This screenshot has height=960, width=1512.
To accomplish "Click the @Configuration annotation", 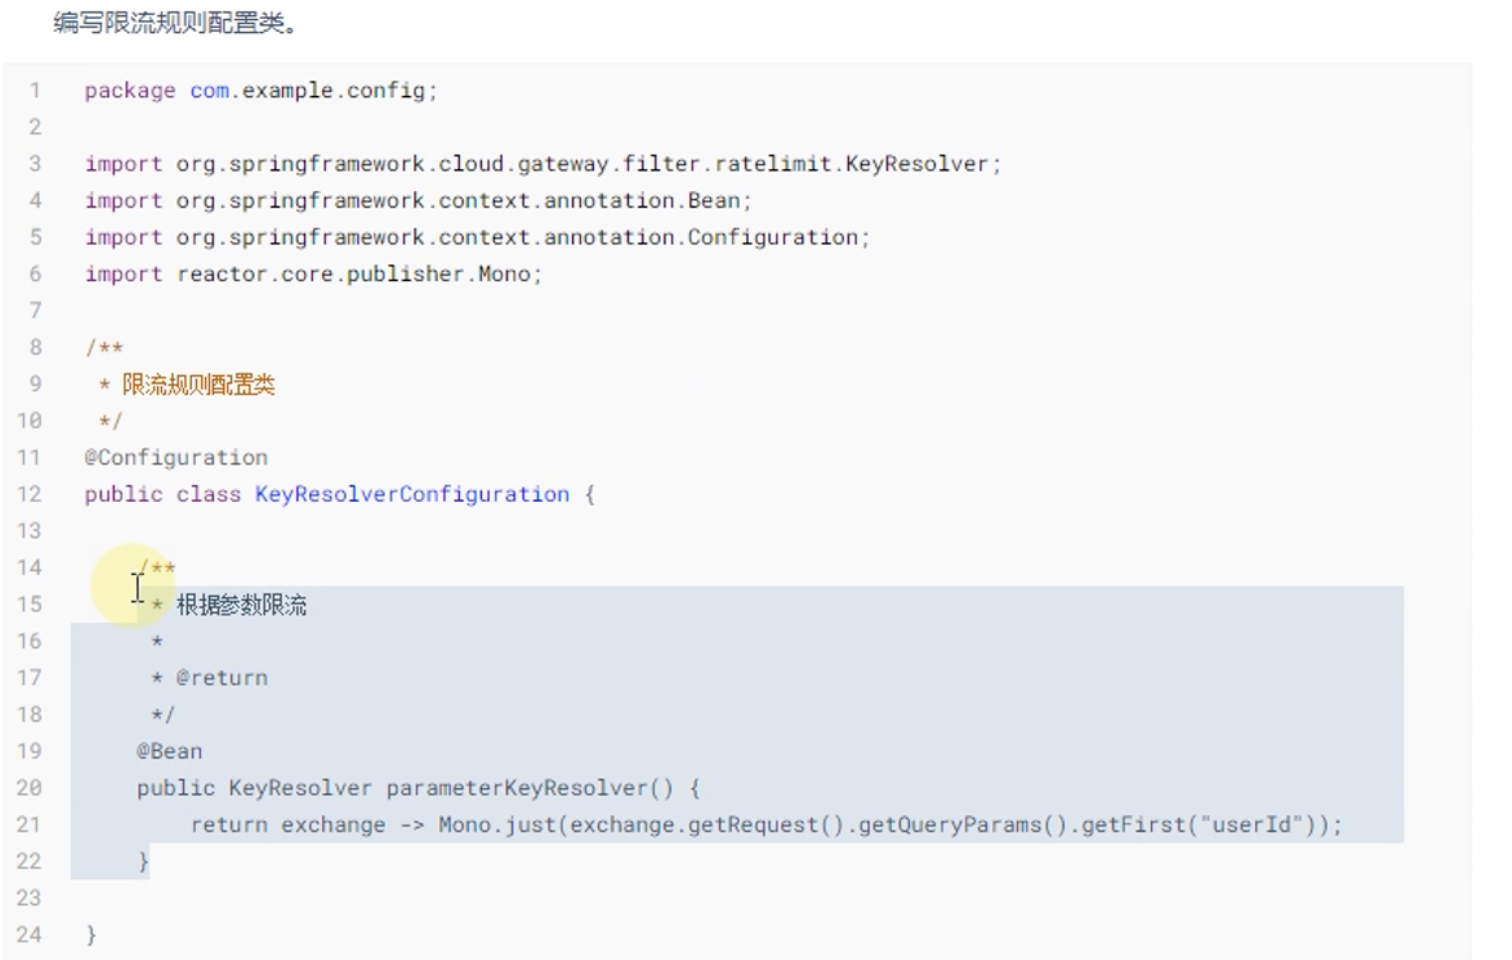I will pyautogui.click(x=176, y=458).
